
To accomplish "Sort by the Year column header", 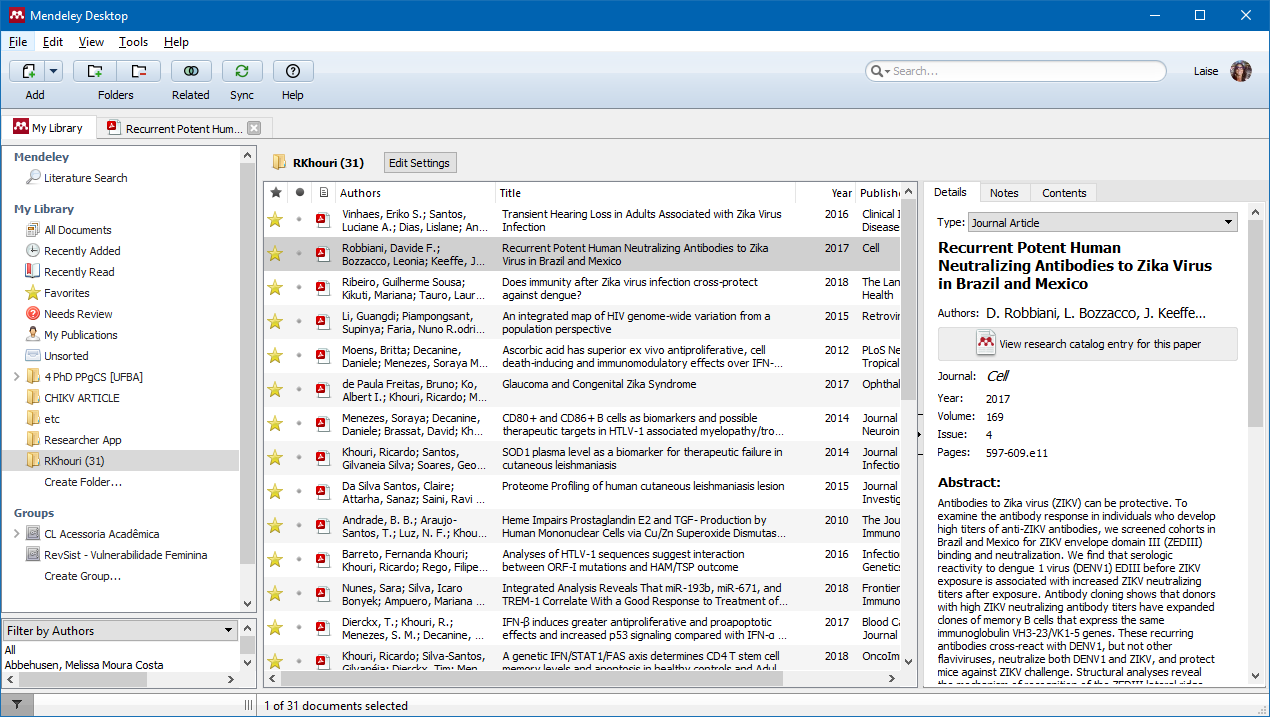I will point(842,193).
